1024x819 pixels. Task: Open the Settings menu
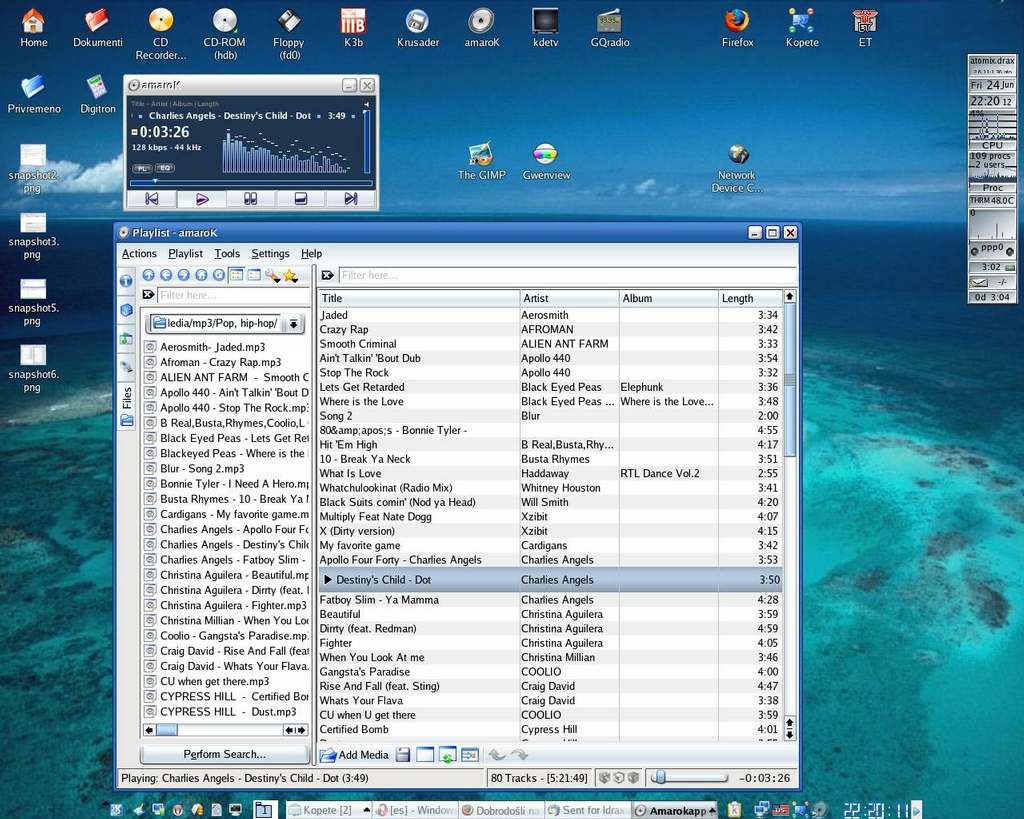pos(270,253)
